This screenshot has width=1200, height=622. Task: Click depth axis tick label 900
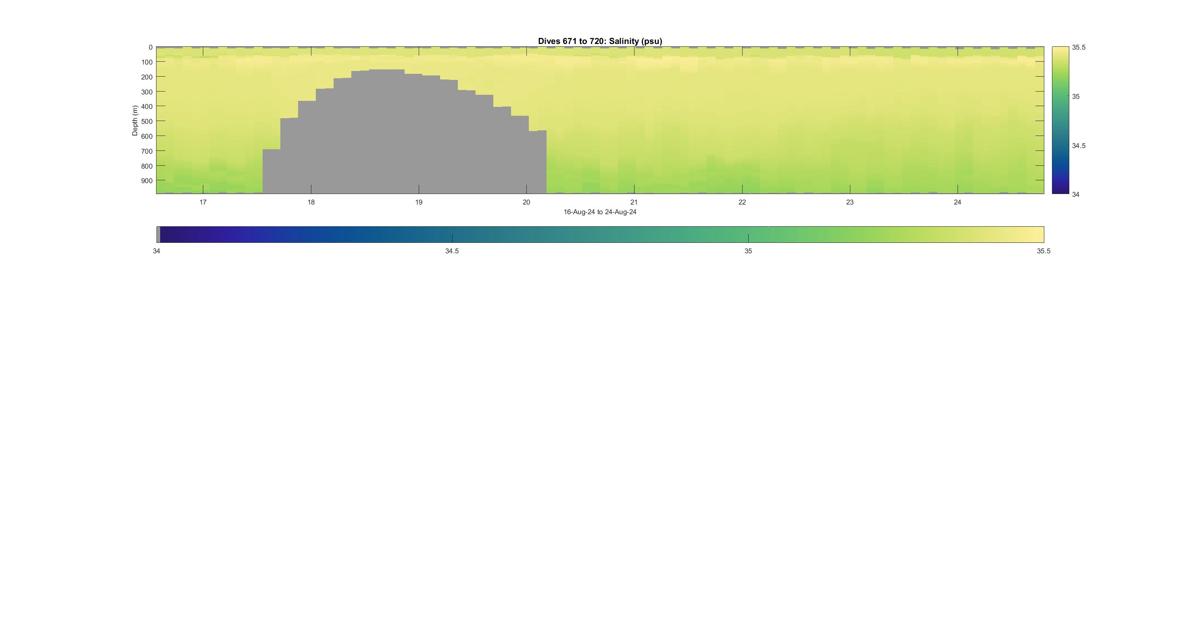[146, 181]
